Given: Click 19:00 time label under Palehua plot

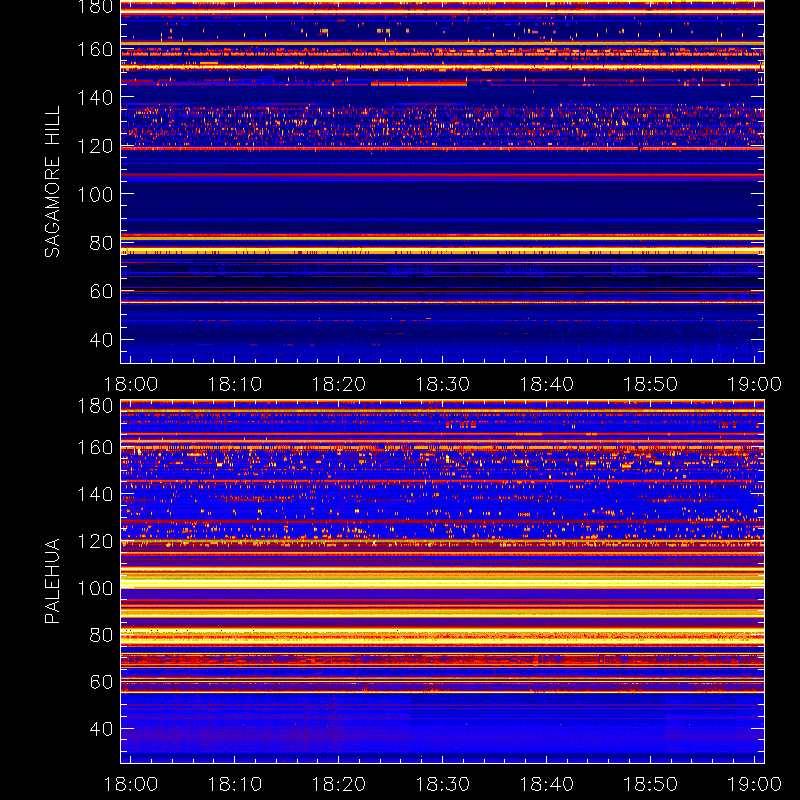Looking at the screenshot, I should click(754, 784).
